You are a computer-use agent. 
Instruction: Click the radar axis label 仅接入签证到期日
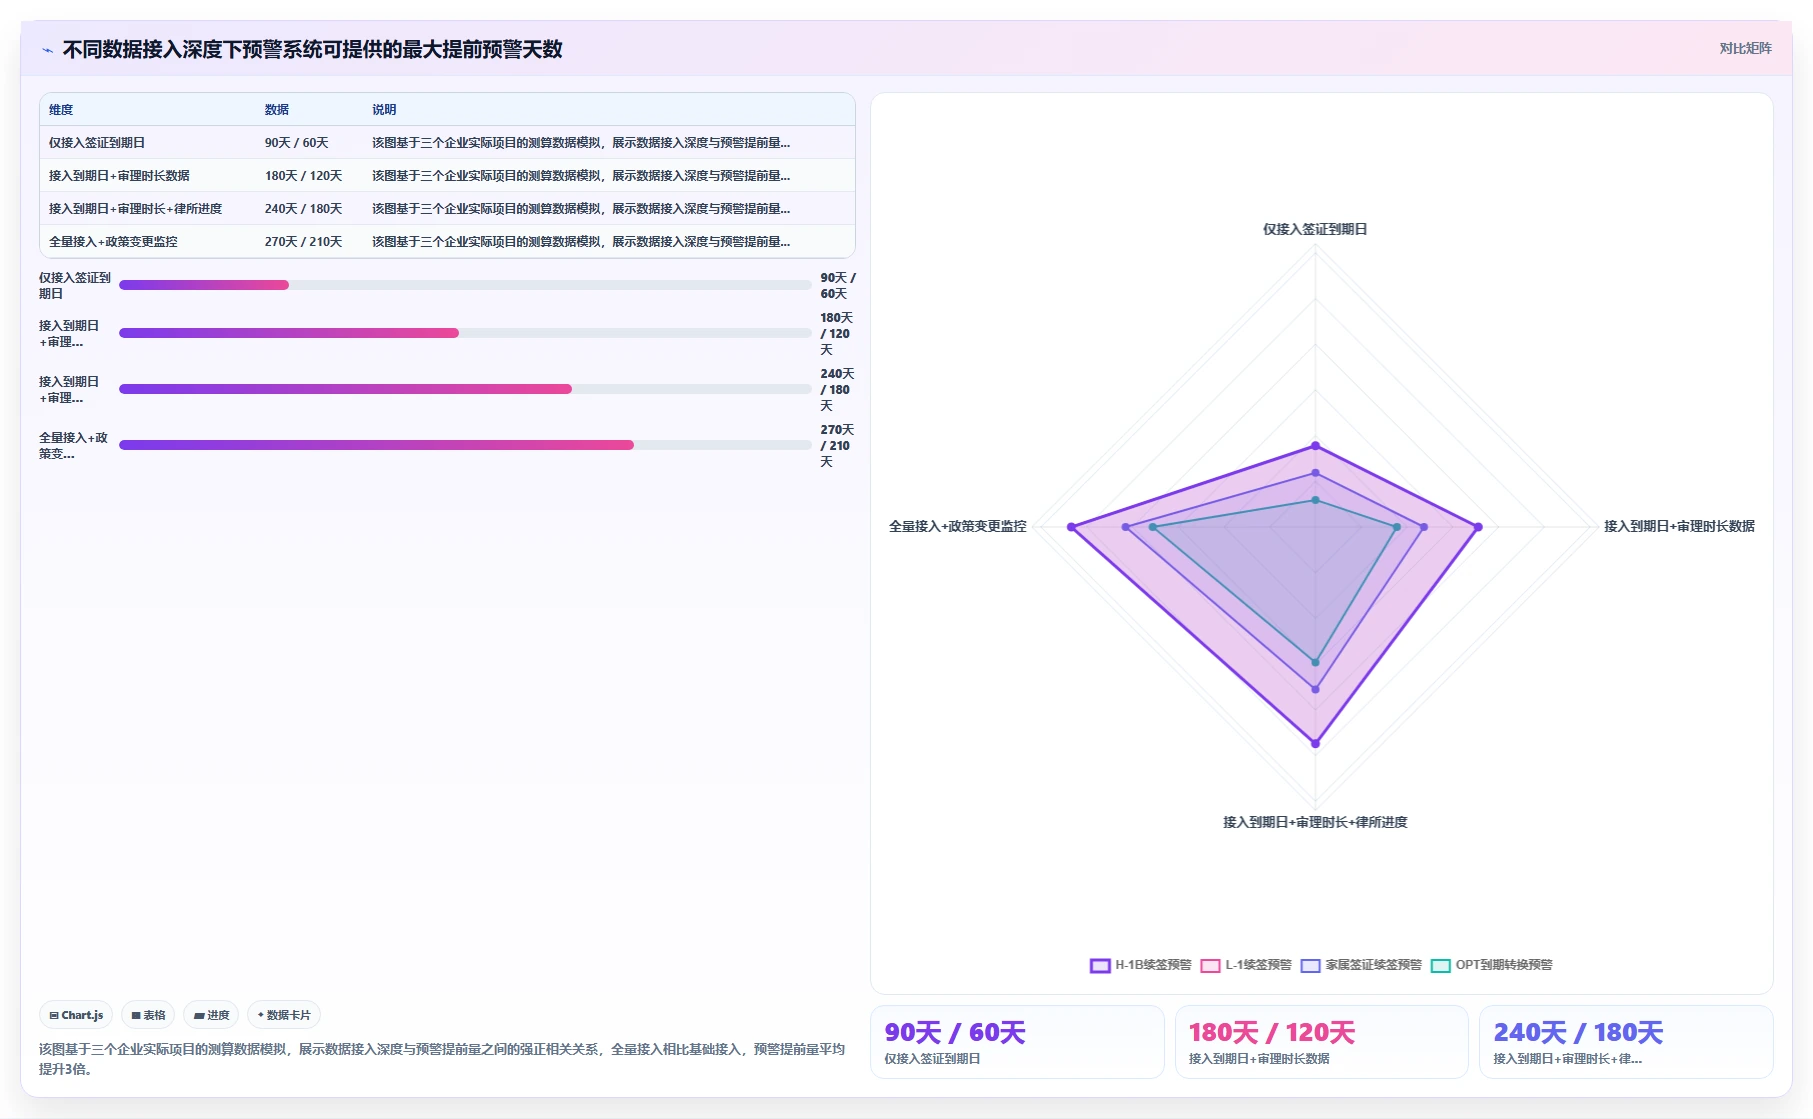tap(1315, 229)
